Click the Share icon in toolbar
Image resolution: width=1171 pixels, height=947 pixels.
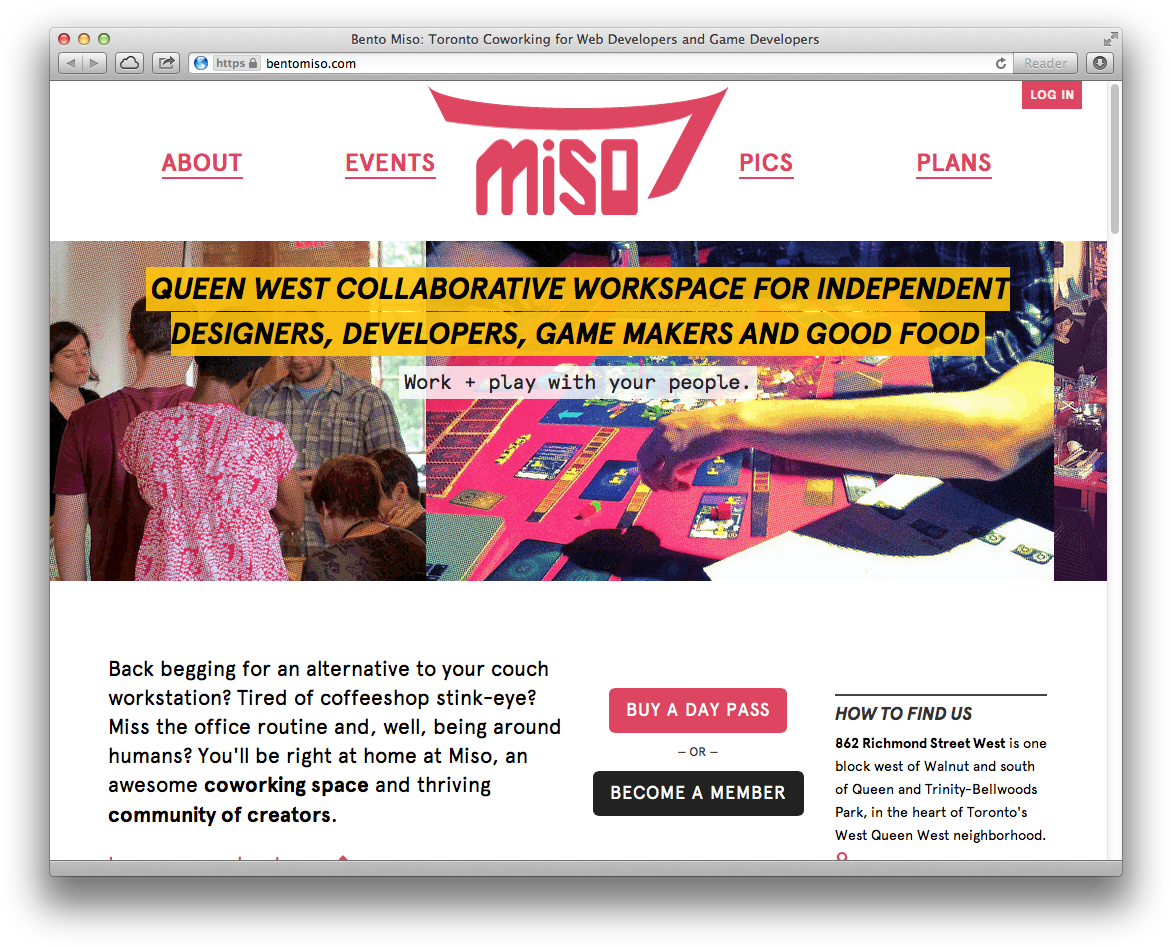tap(166, 63)
